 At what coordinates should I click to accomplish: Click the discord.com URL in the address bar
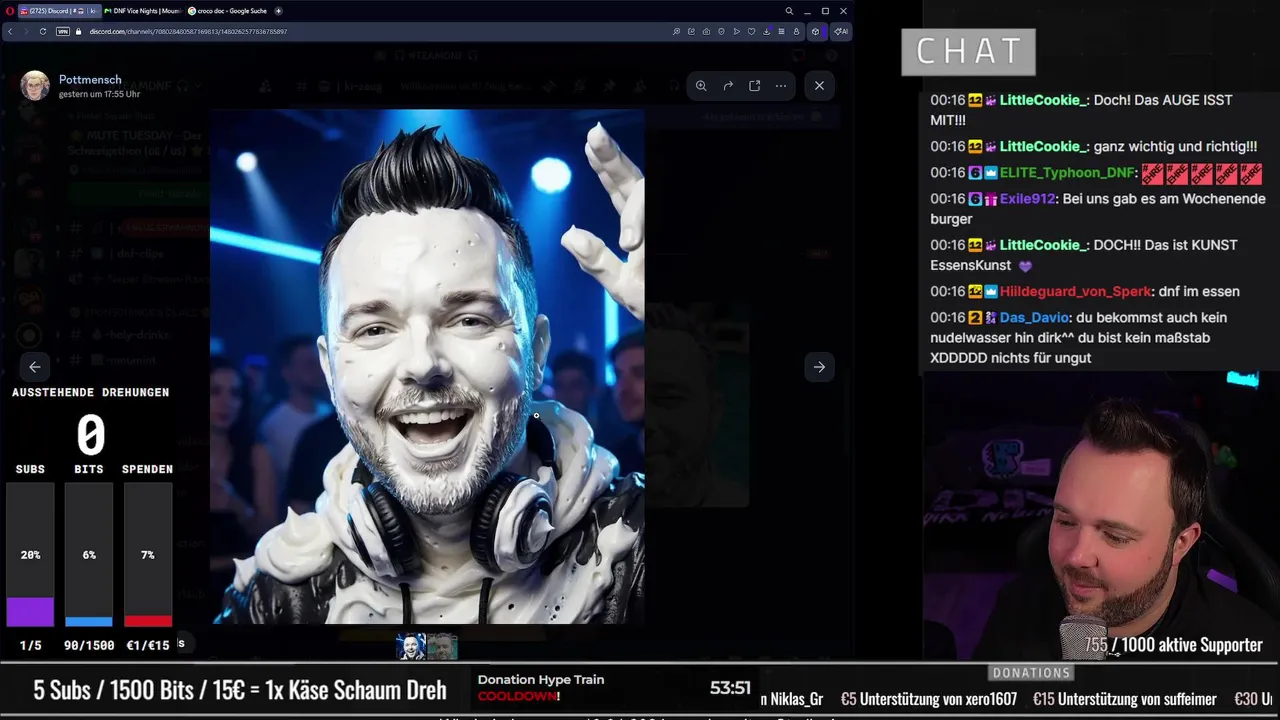188,31
